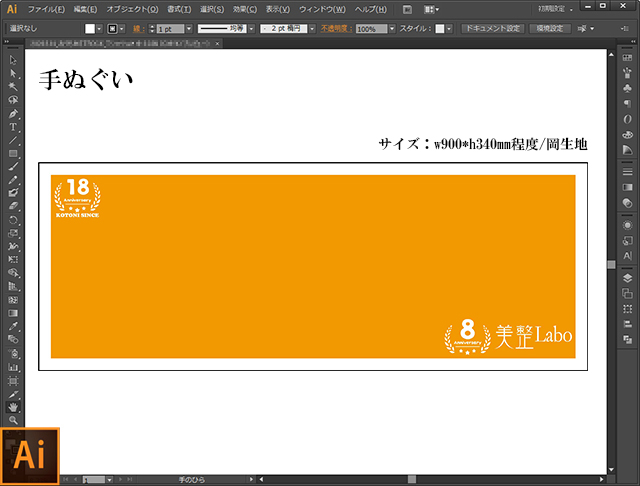Viewport: 640px width, 486px height.
Task: Select the Rectangle tool
Action: [x=13, y=153]
